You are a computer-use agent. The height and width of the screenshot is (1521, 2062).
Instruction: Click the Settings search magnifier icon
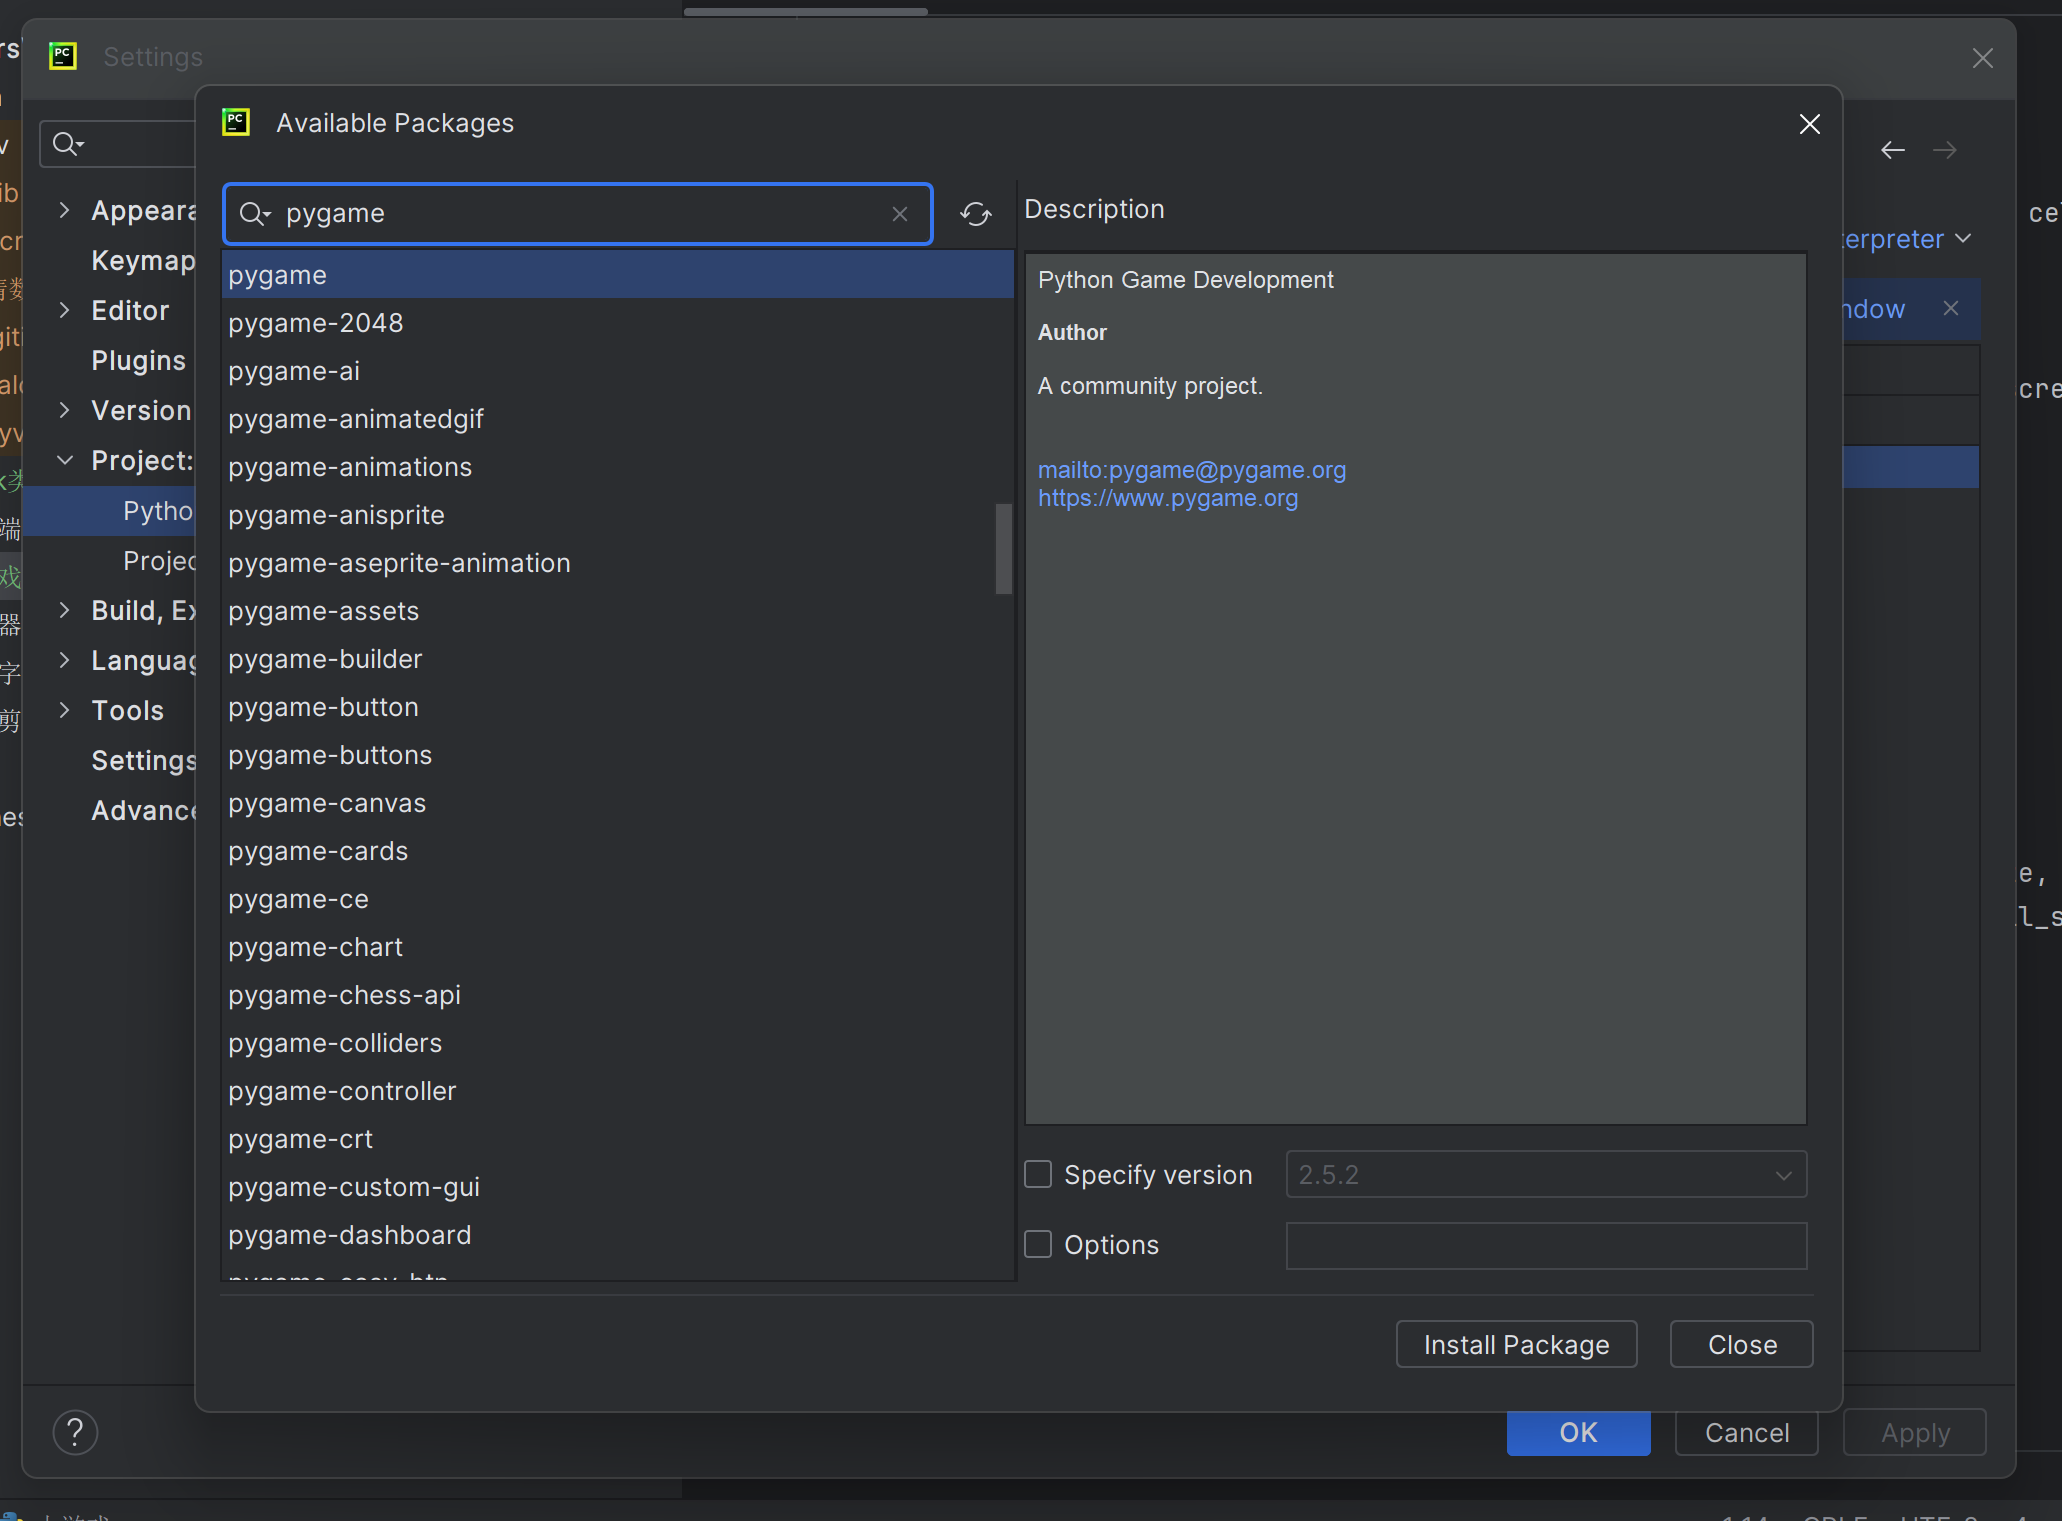coord(68,144)
